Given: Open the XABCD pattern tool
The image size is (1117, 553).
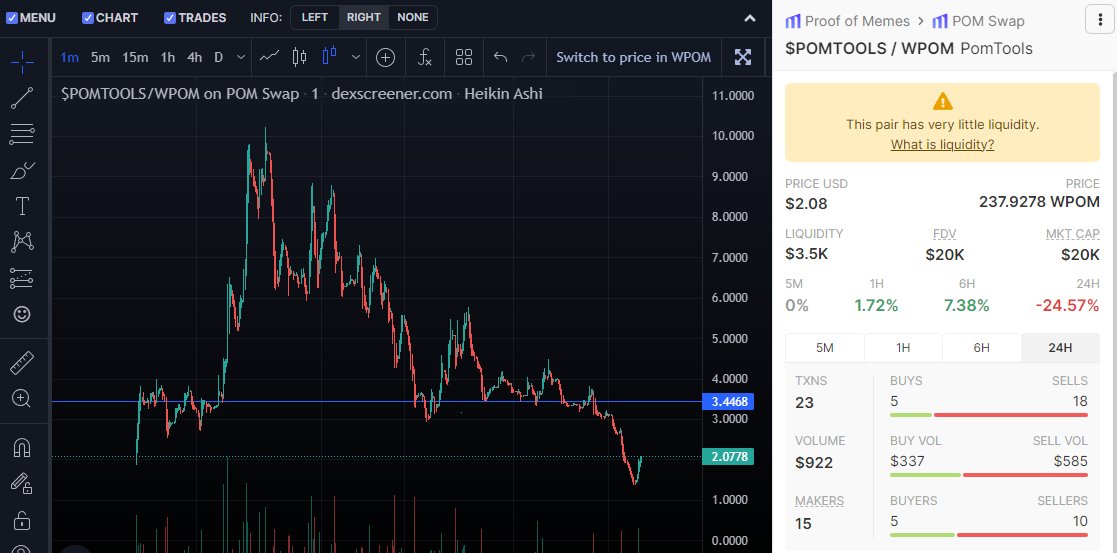Looking at the screenshot, I should click(22, 242).
